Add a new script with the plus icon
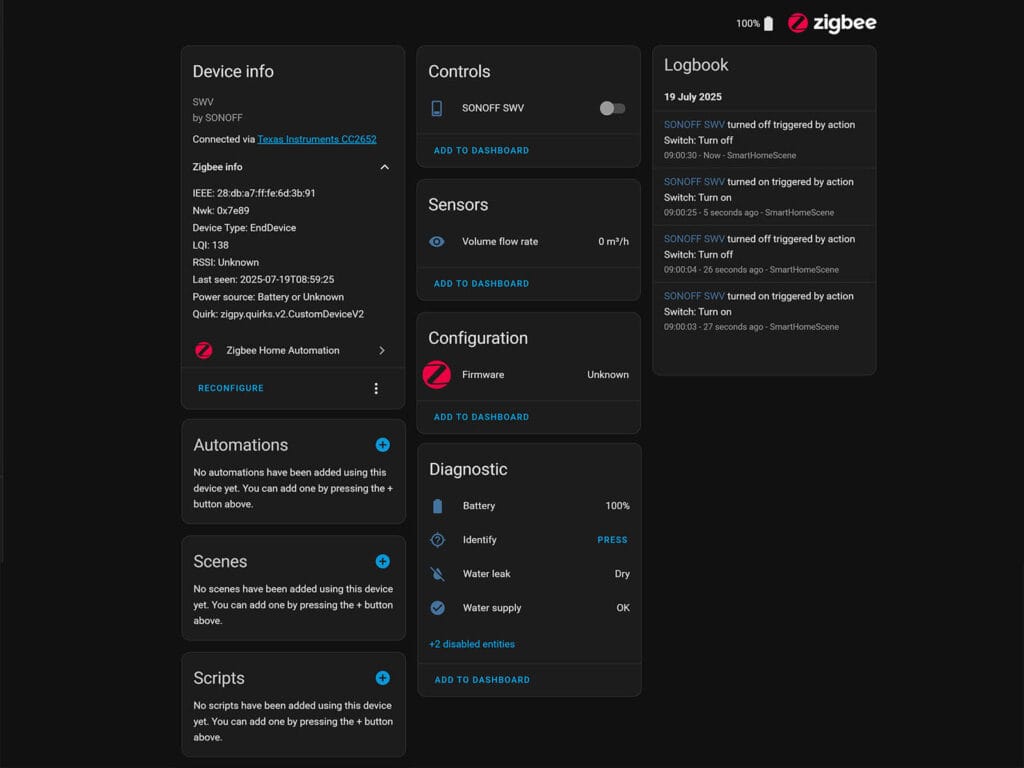The height and width of the screenshot is (768, 1024). 383,678
